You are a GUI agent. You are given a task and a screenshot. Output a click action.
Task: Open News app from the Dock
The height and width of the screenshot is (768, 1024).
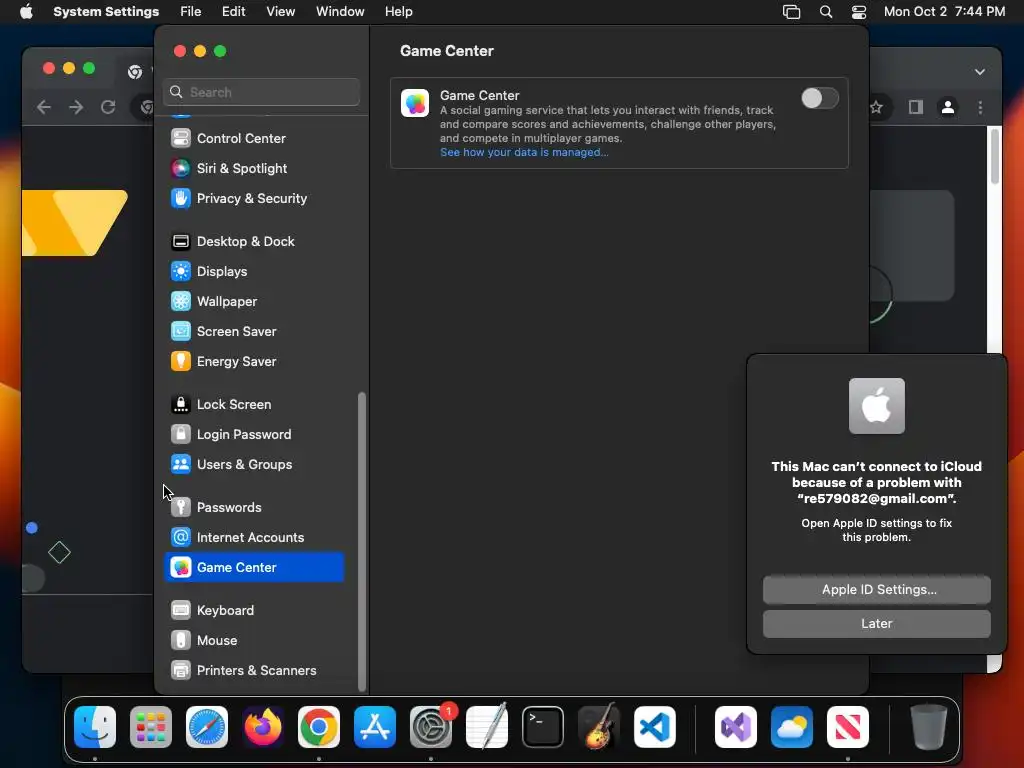click(x=848, y=727)
